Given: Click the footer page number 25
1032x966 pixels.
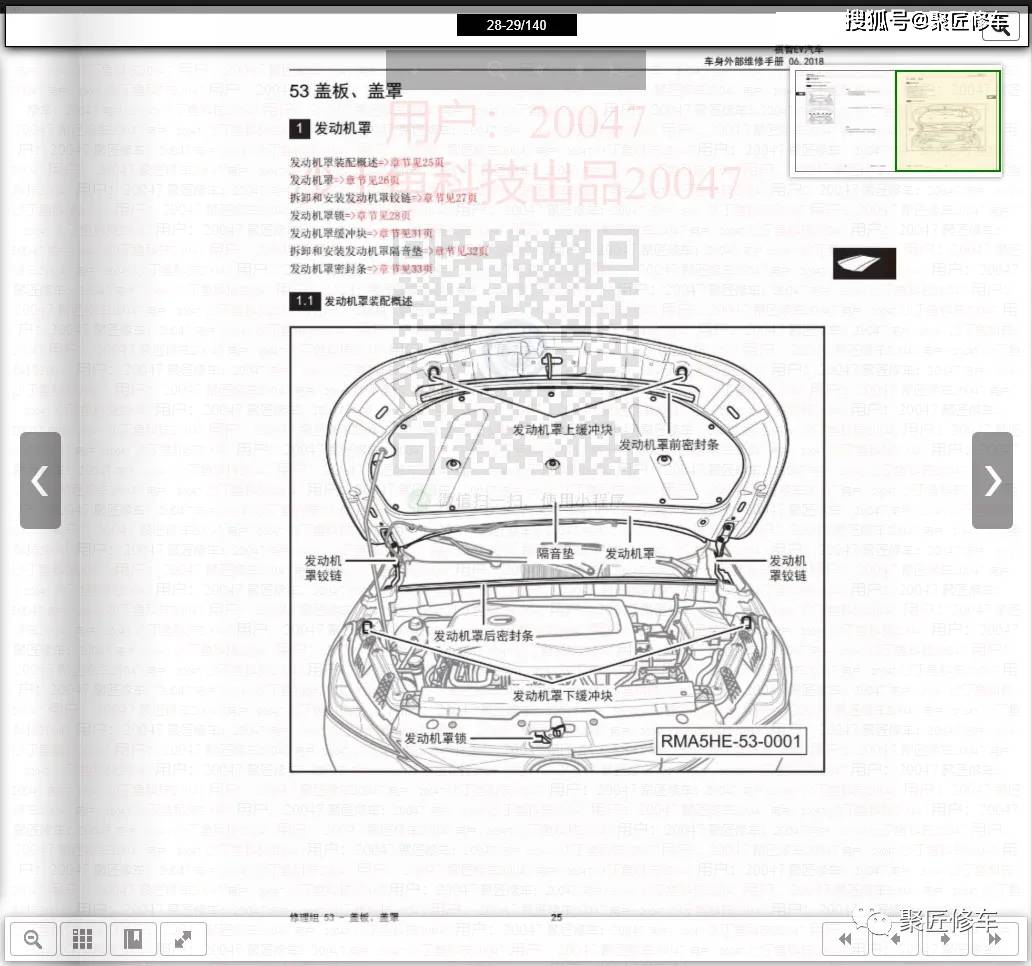Looking at the screenshot, I should coord(556,917).
